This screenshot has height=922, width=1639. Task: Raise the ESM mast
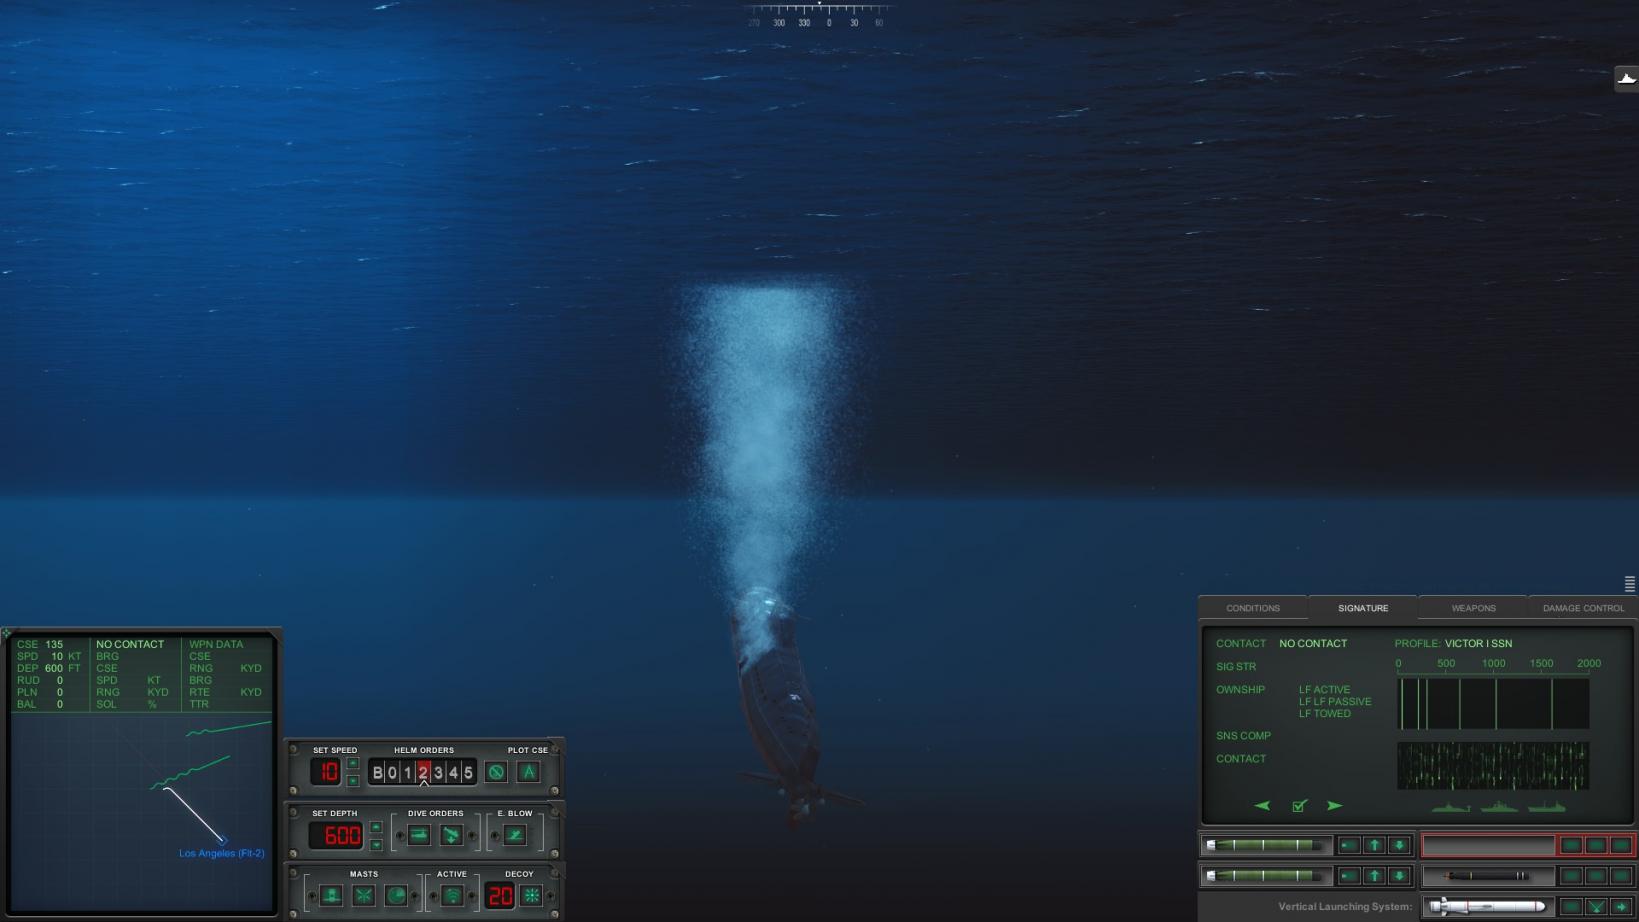[363, 895]
